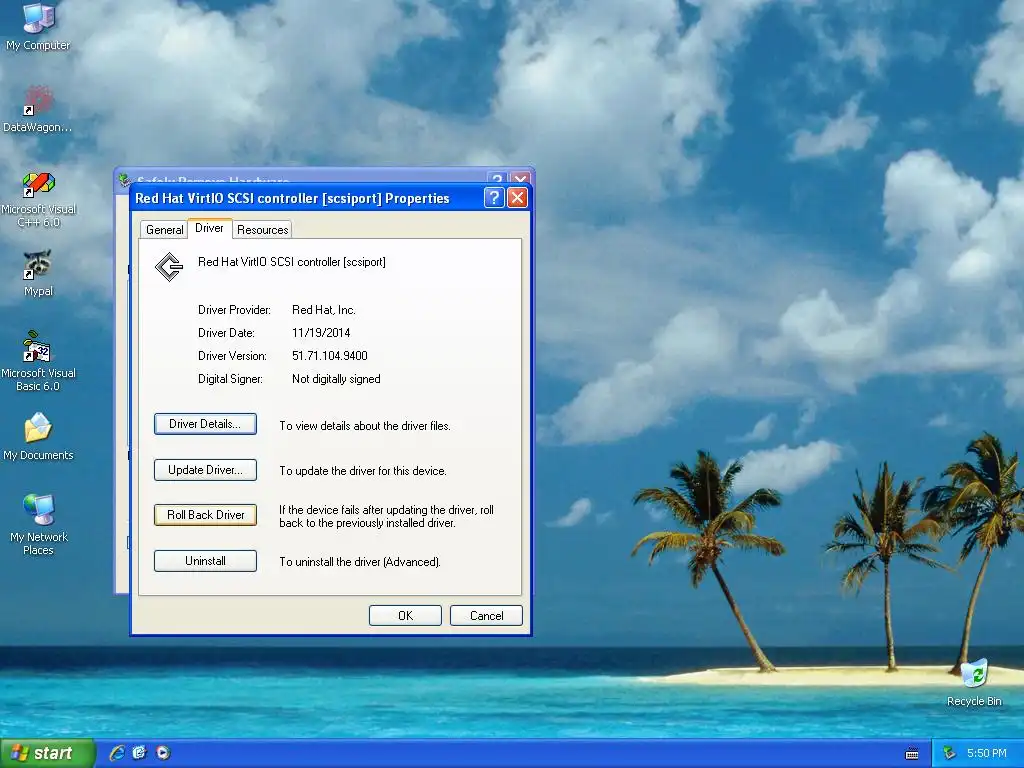Click the Start button
This screenshot has width=1024, height=768.
click(x=47, y=753)
